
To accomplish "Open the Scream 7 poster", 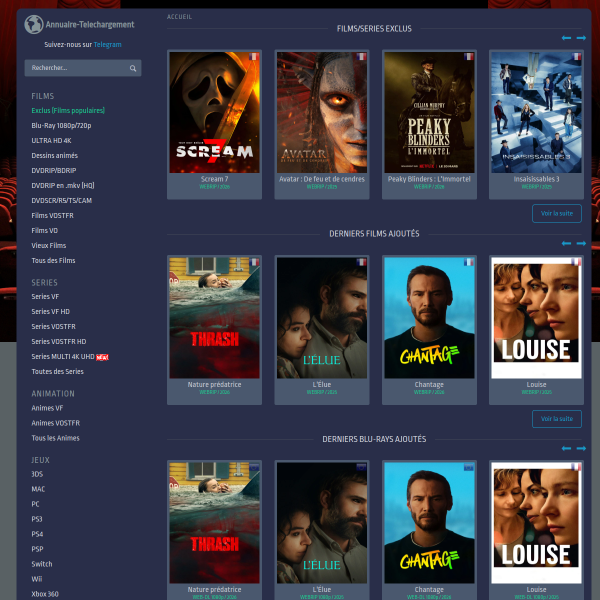I will 214,112.
